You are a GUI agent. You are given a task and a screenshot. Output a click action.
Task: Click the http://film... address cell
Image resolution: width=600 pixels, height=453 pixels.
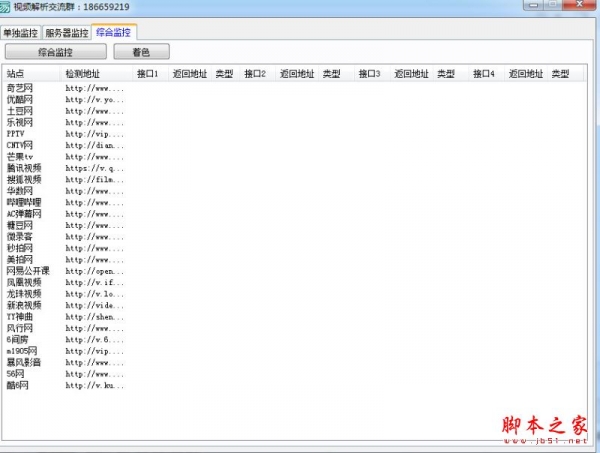[x=95, y=180]
